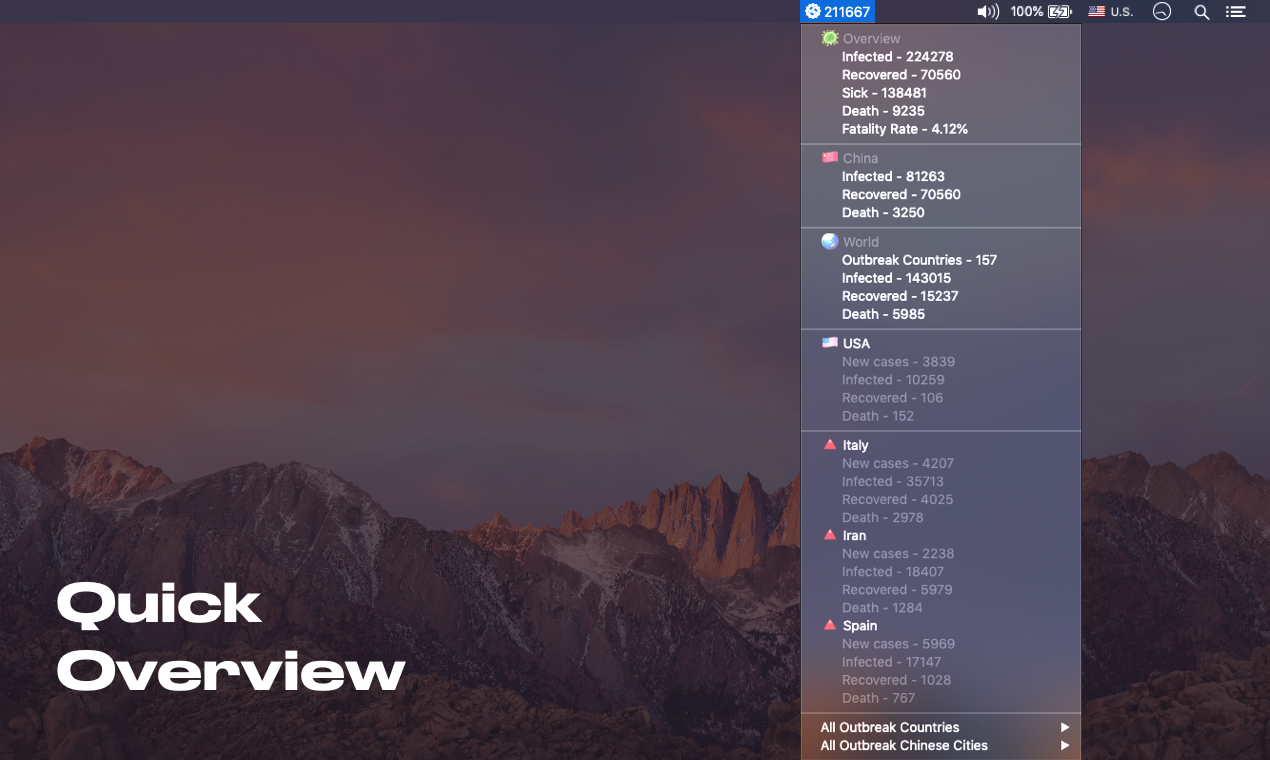Click the Overview section label

[871, 39]
